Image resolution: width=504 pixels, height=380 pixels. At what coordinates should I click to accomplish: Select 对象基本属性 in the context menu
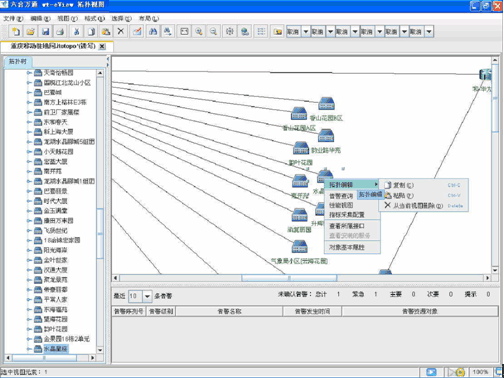coord(347,247)
